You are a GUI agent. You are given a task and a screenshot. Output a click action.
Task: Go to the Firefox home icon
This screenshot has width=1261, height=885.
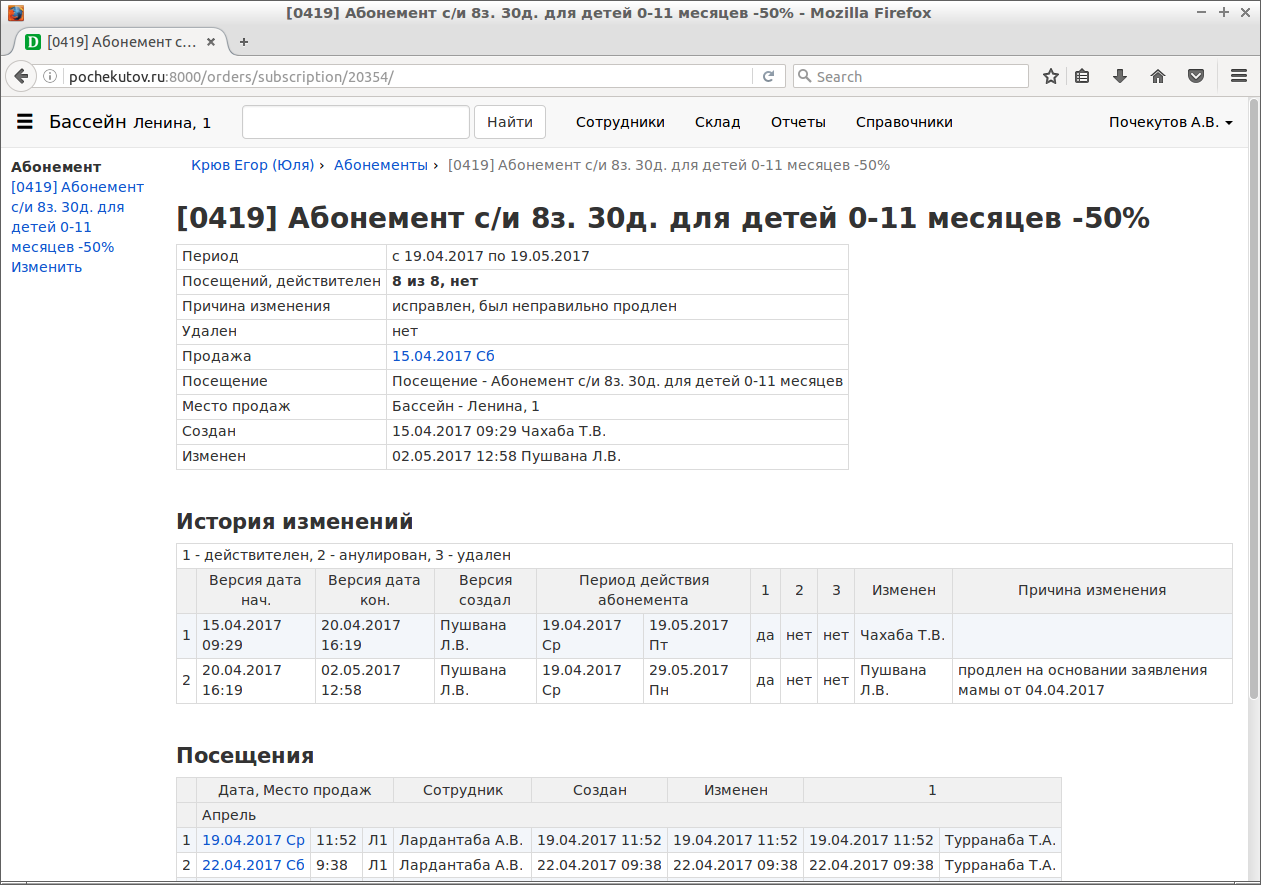[x=1158, y=76]
